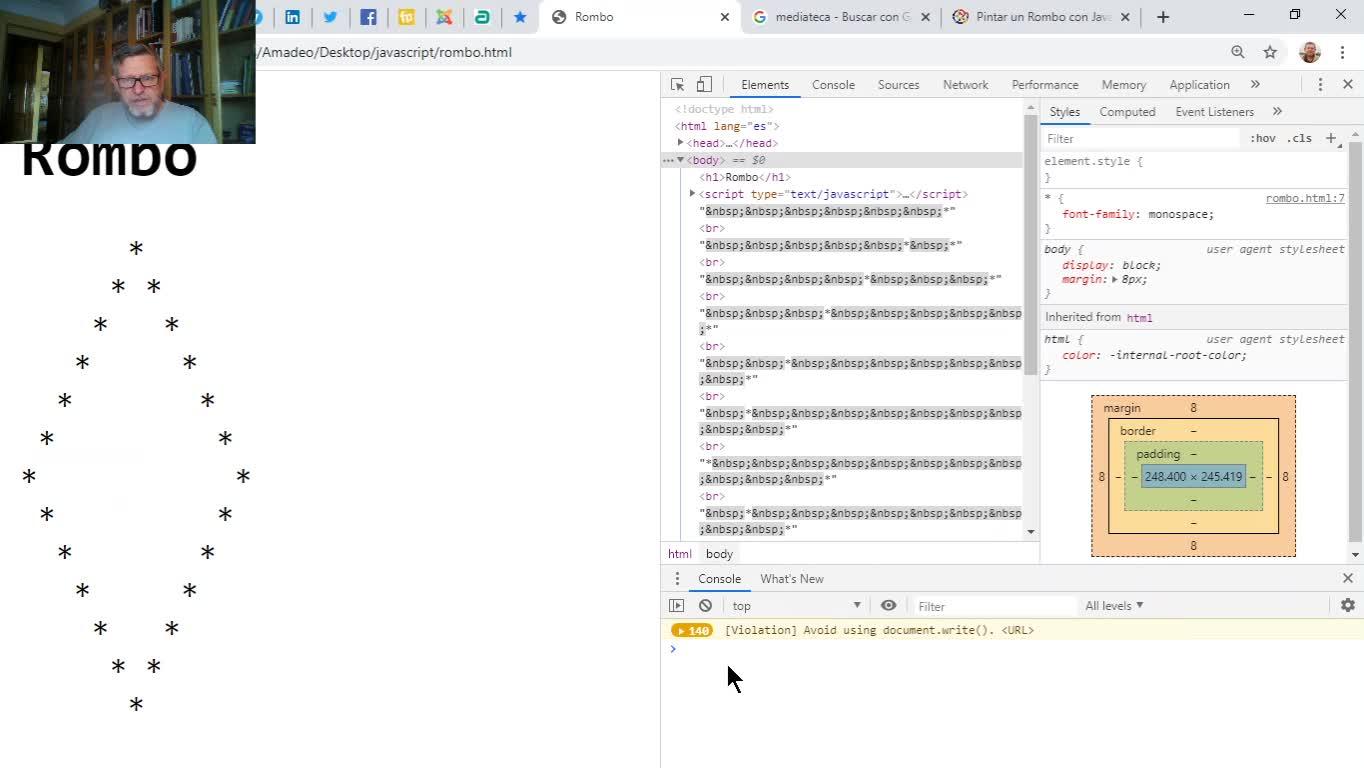Toggle the .cls classes button
1364x768 pixels.
[x=1299, y=139]
